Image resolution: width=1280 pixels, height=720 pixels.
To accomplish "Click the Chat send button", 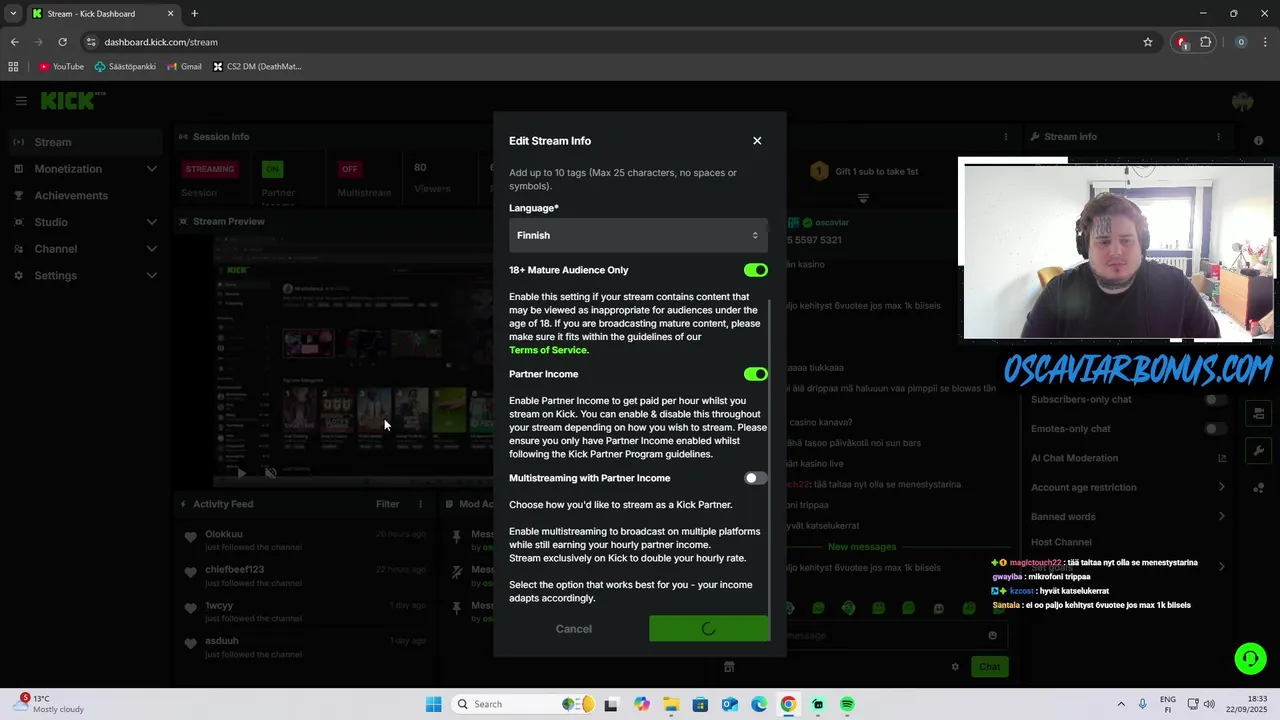I will point(989,667).
